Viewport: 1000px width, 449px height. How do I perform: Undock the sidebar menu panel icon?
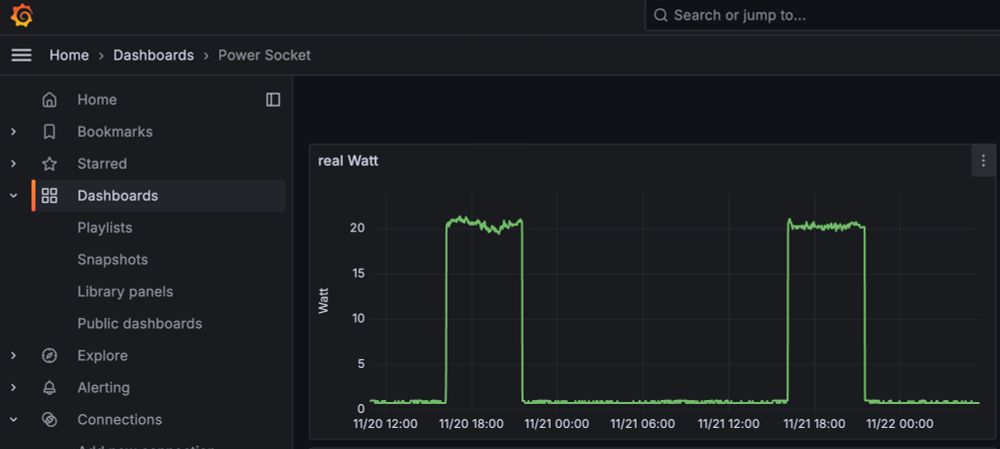[273, 99]
